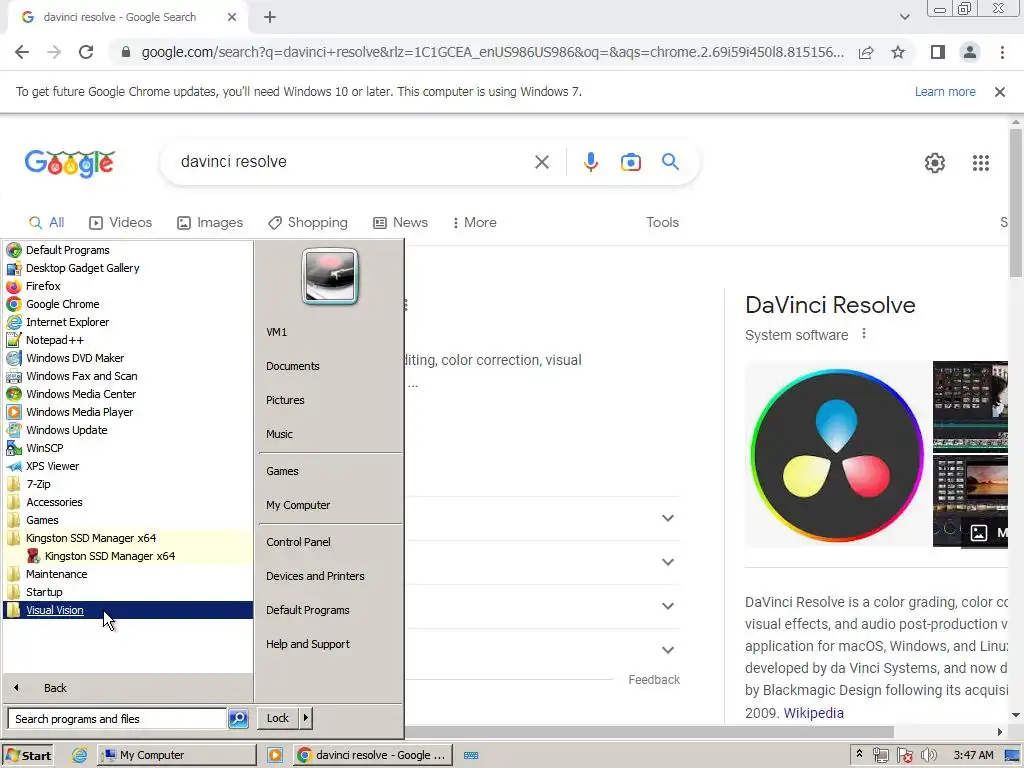
Task: Launch Internet Explorer from the Start menu
Action: pos(67,322)
